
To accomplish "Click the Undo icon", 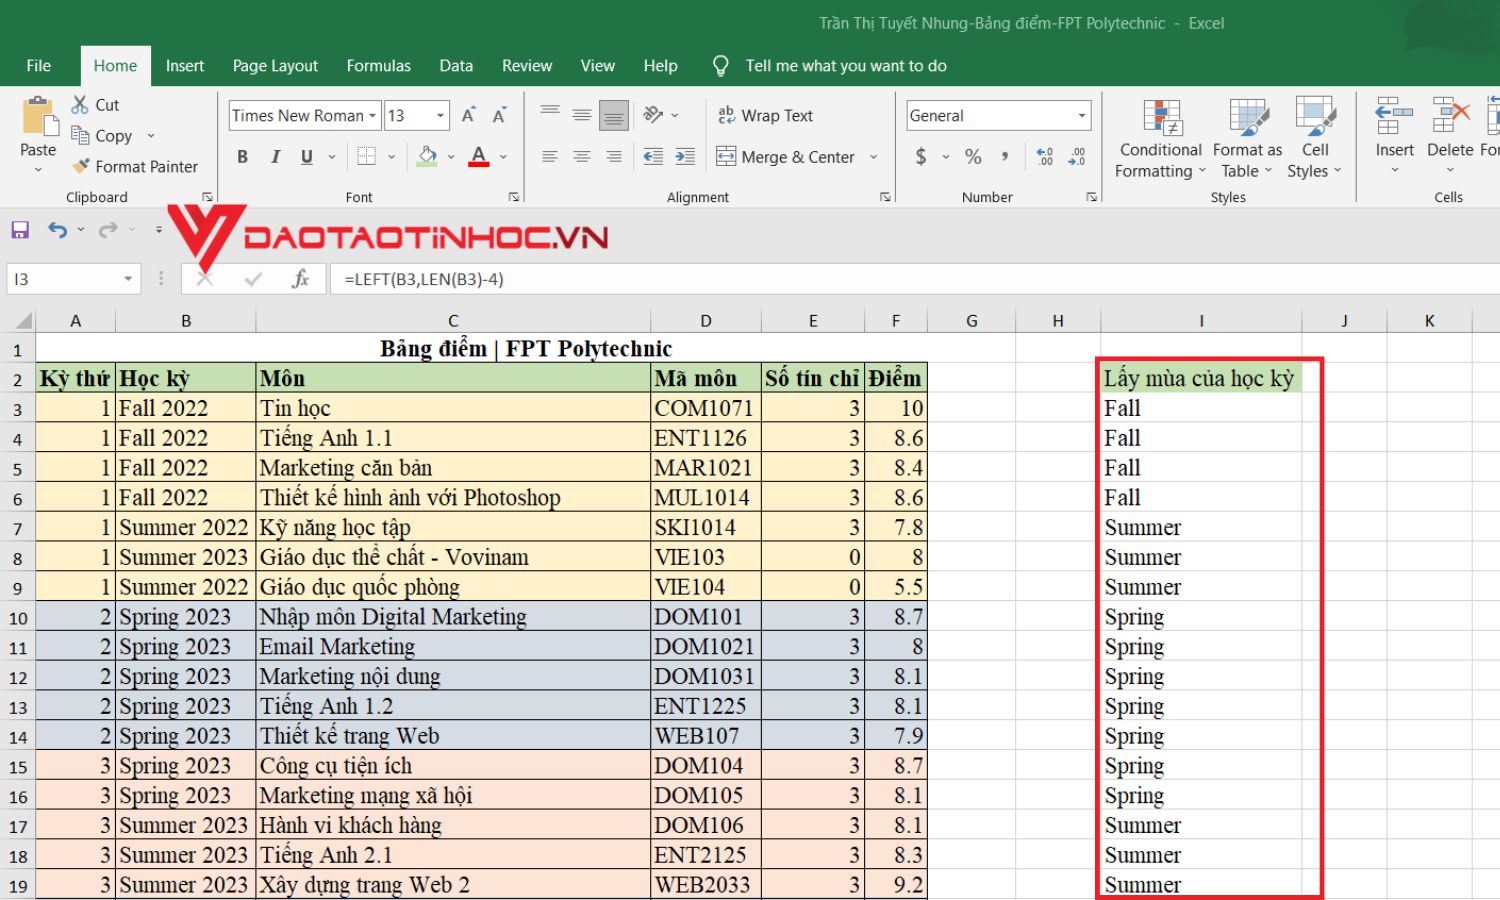I will coord(58,229).
